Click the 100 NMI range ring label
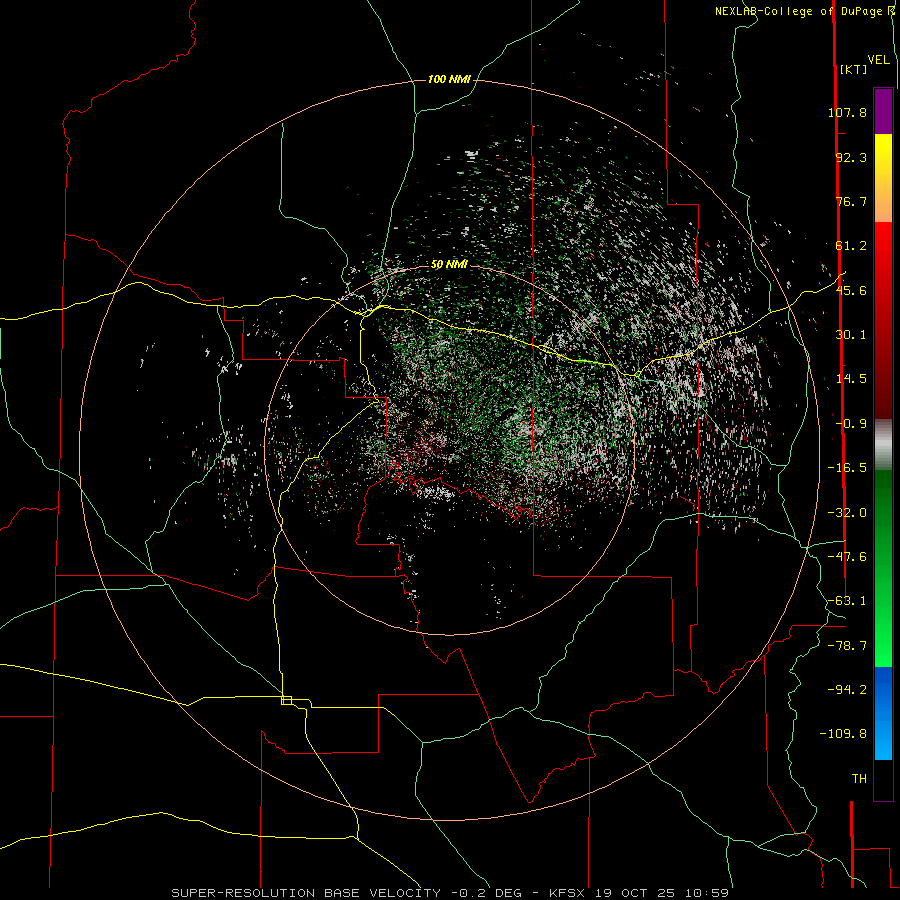 [x=449, y=79]
